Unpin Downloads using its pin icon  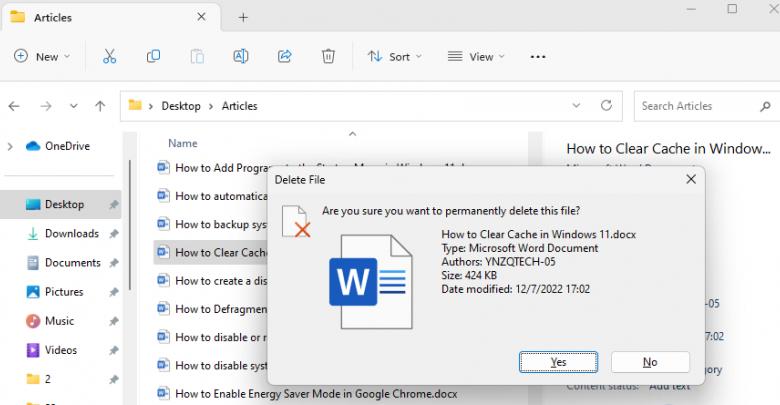[x=114, y=233]
